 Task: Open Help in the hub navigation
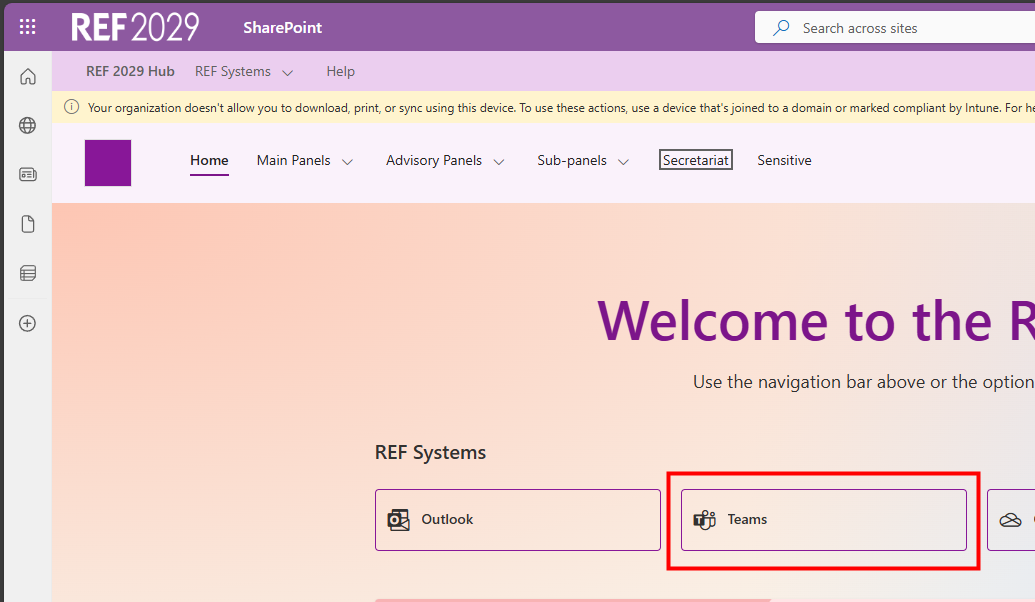coord(341,71)
